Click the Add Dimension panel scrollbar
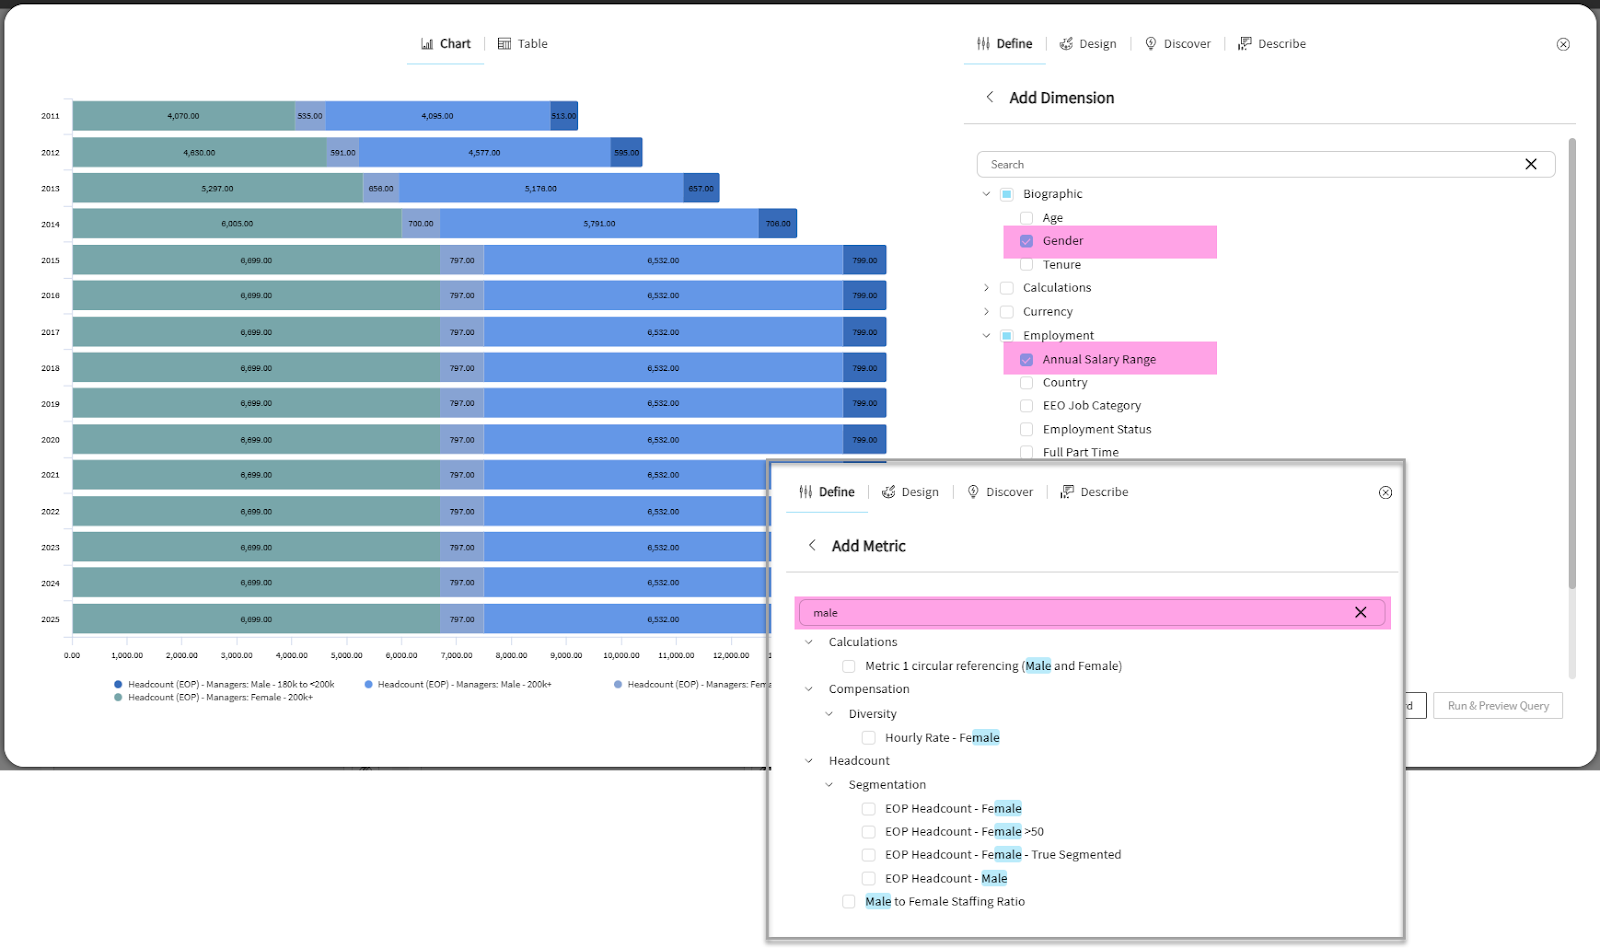Viewport: 1600px width, 948px height. 1571,360
